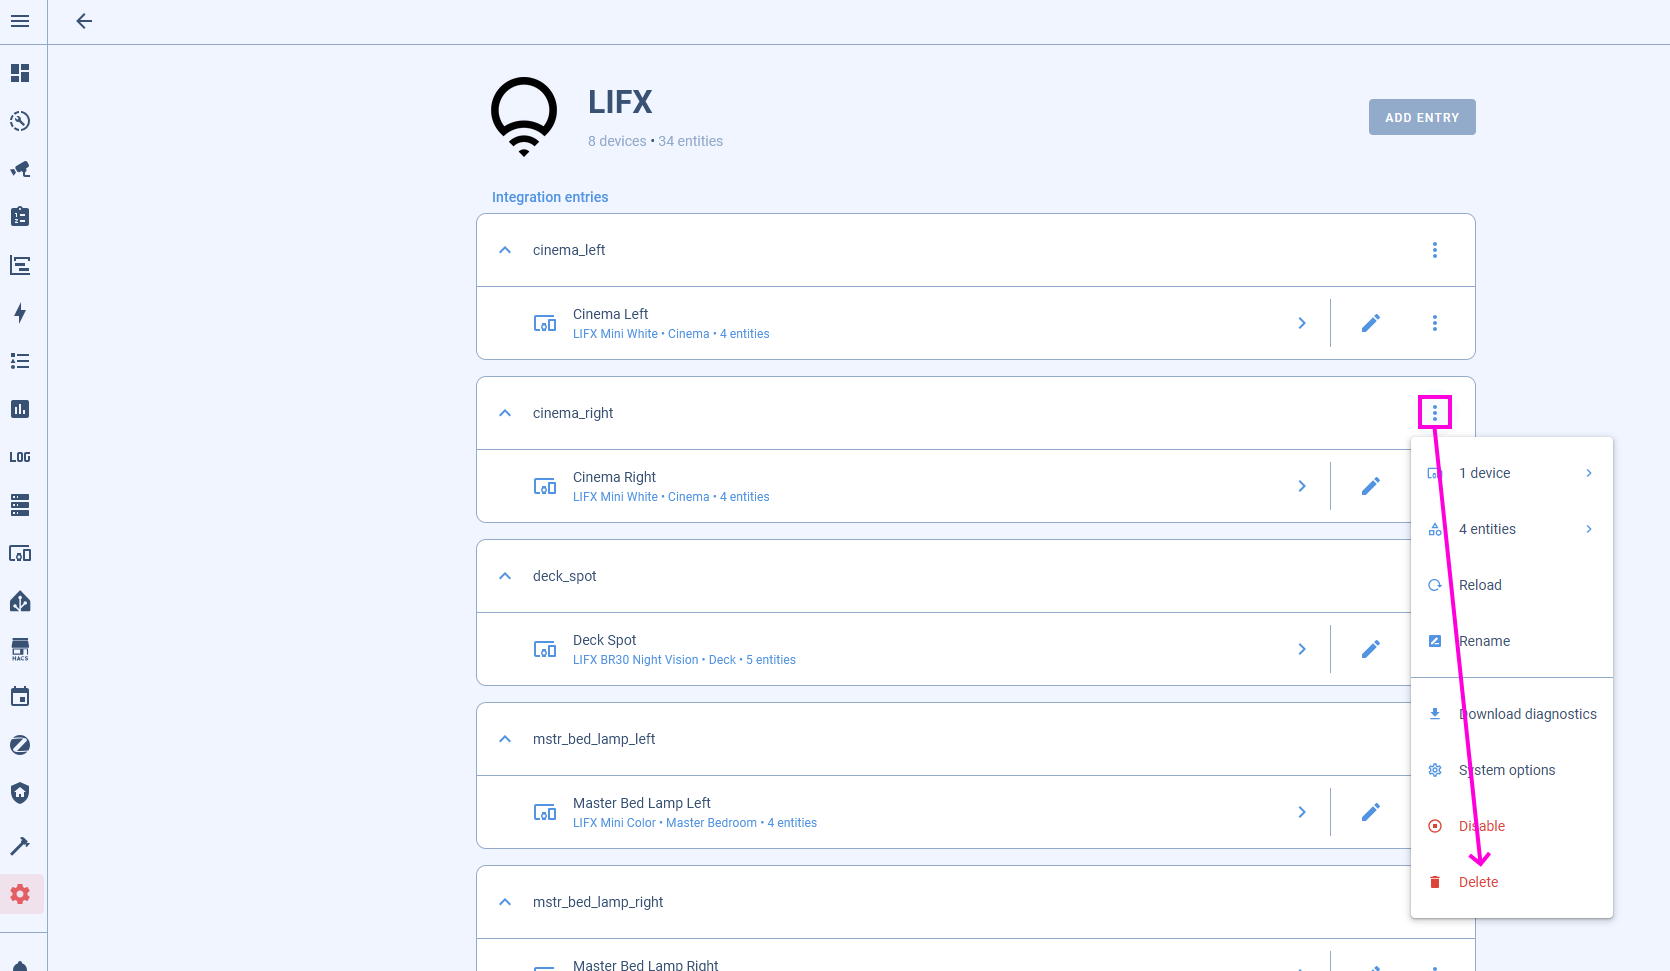Viewport: 1670px width, 971px height.
Task: Click the three-dot menu for cinema_right entry
Action: (1435, 413)
